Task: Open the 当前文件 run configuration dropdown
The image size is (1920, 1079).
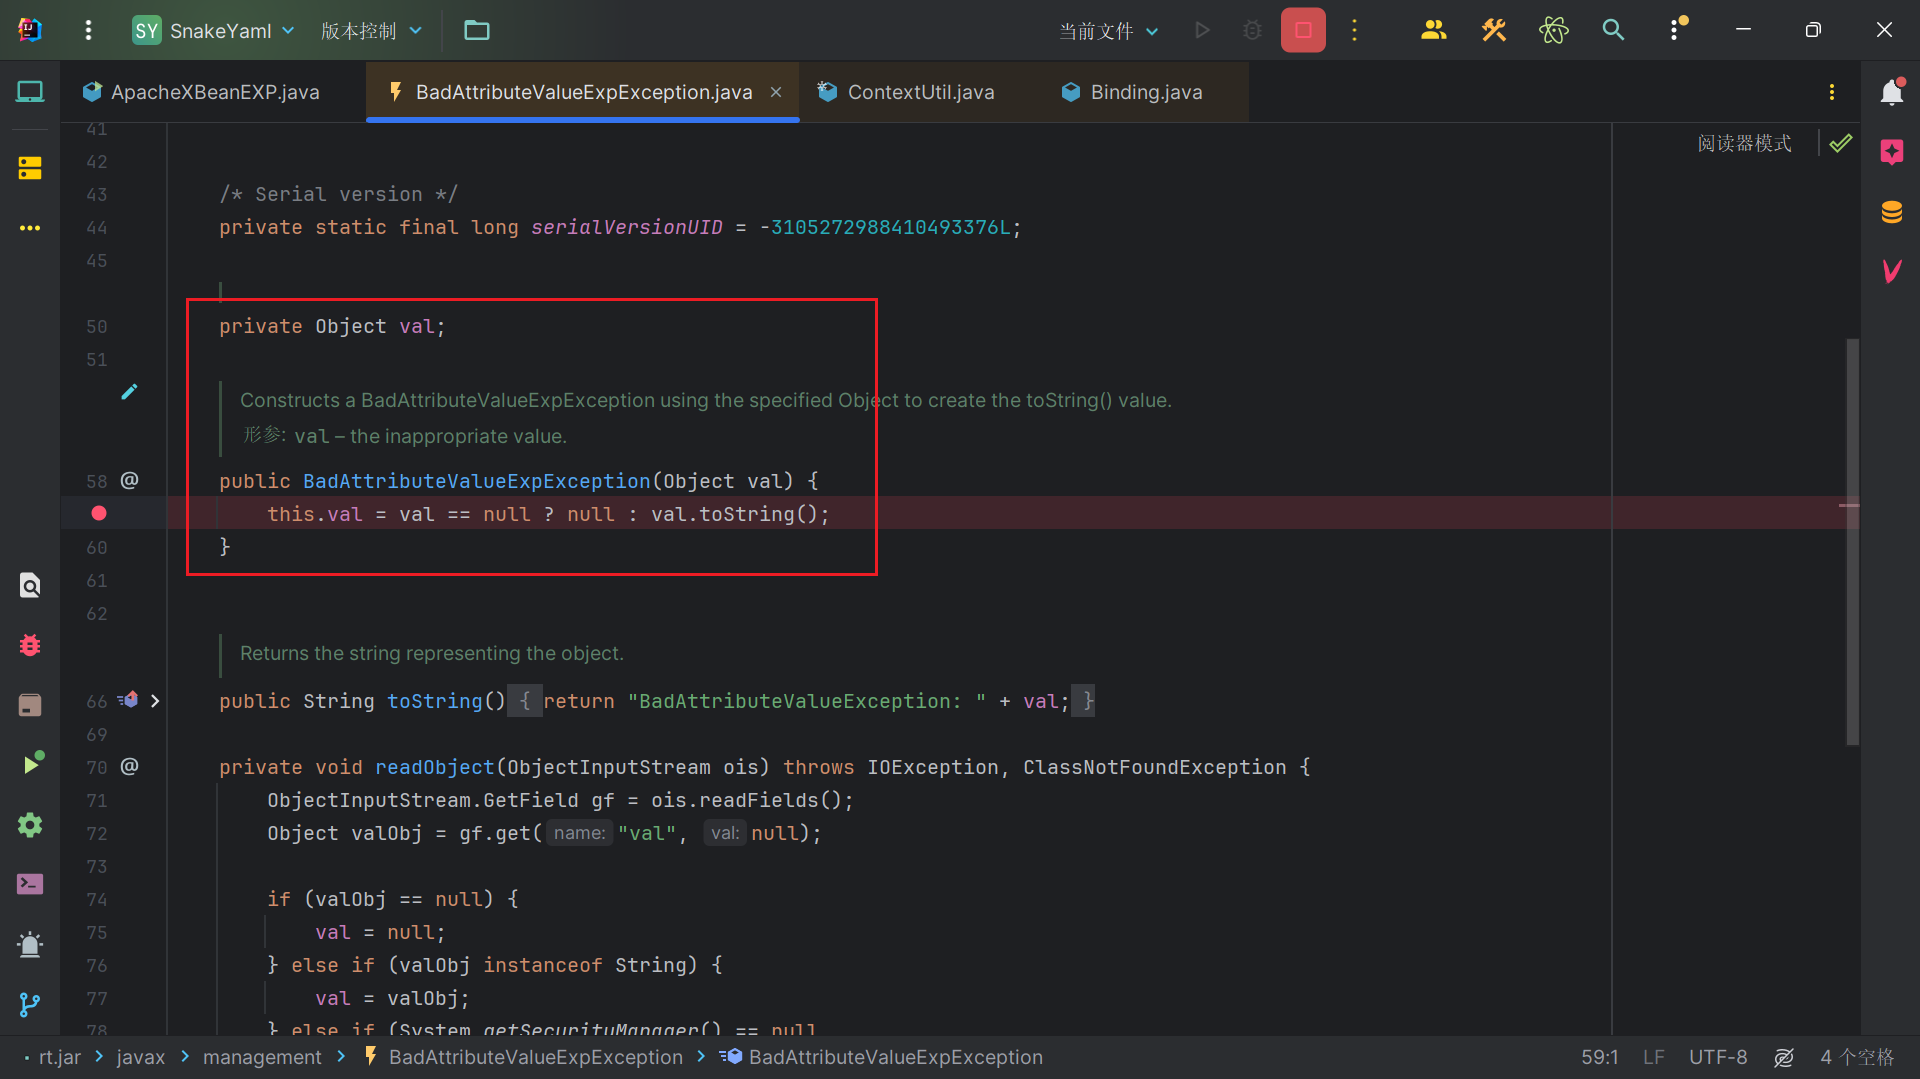Action: click(1109, 31)
